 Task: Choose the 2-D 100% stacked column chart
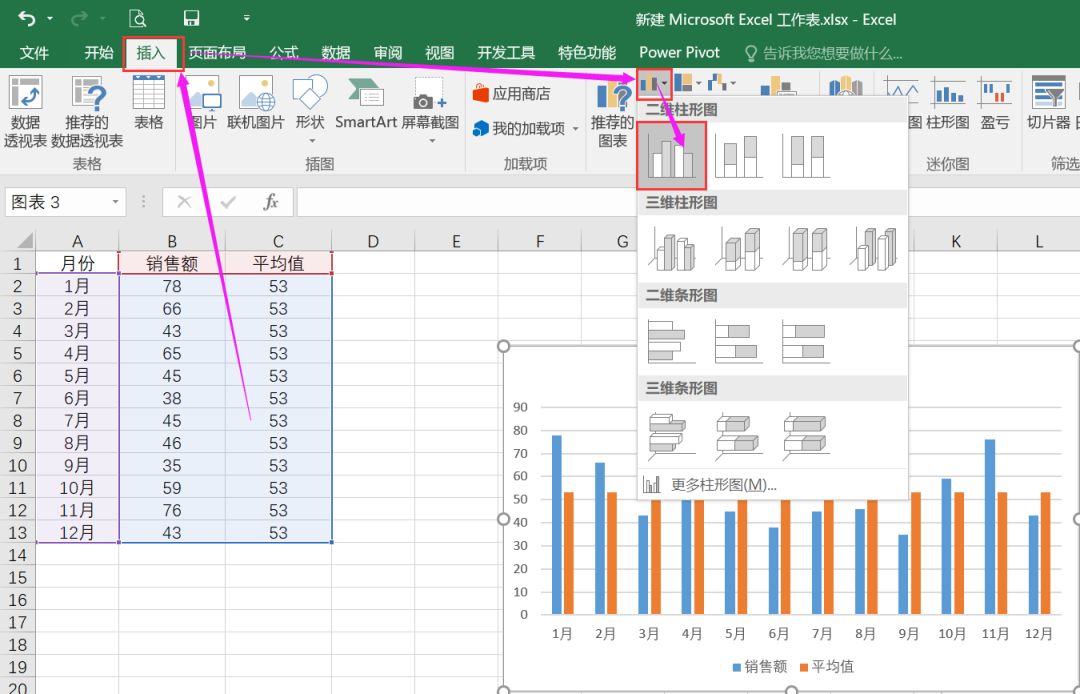click(x=806, y=156)
